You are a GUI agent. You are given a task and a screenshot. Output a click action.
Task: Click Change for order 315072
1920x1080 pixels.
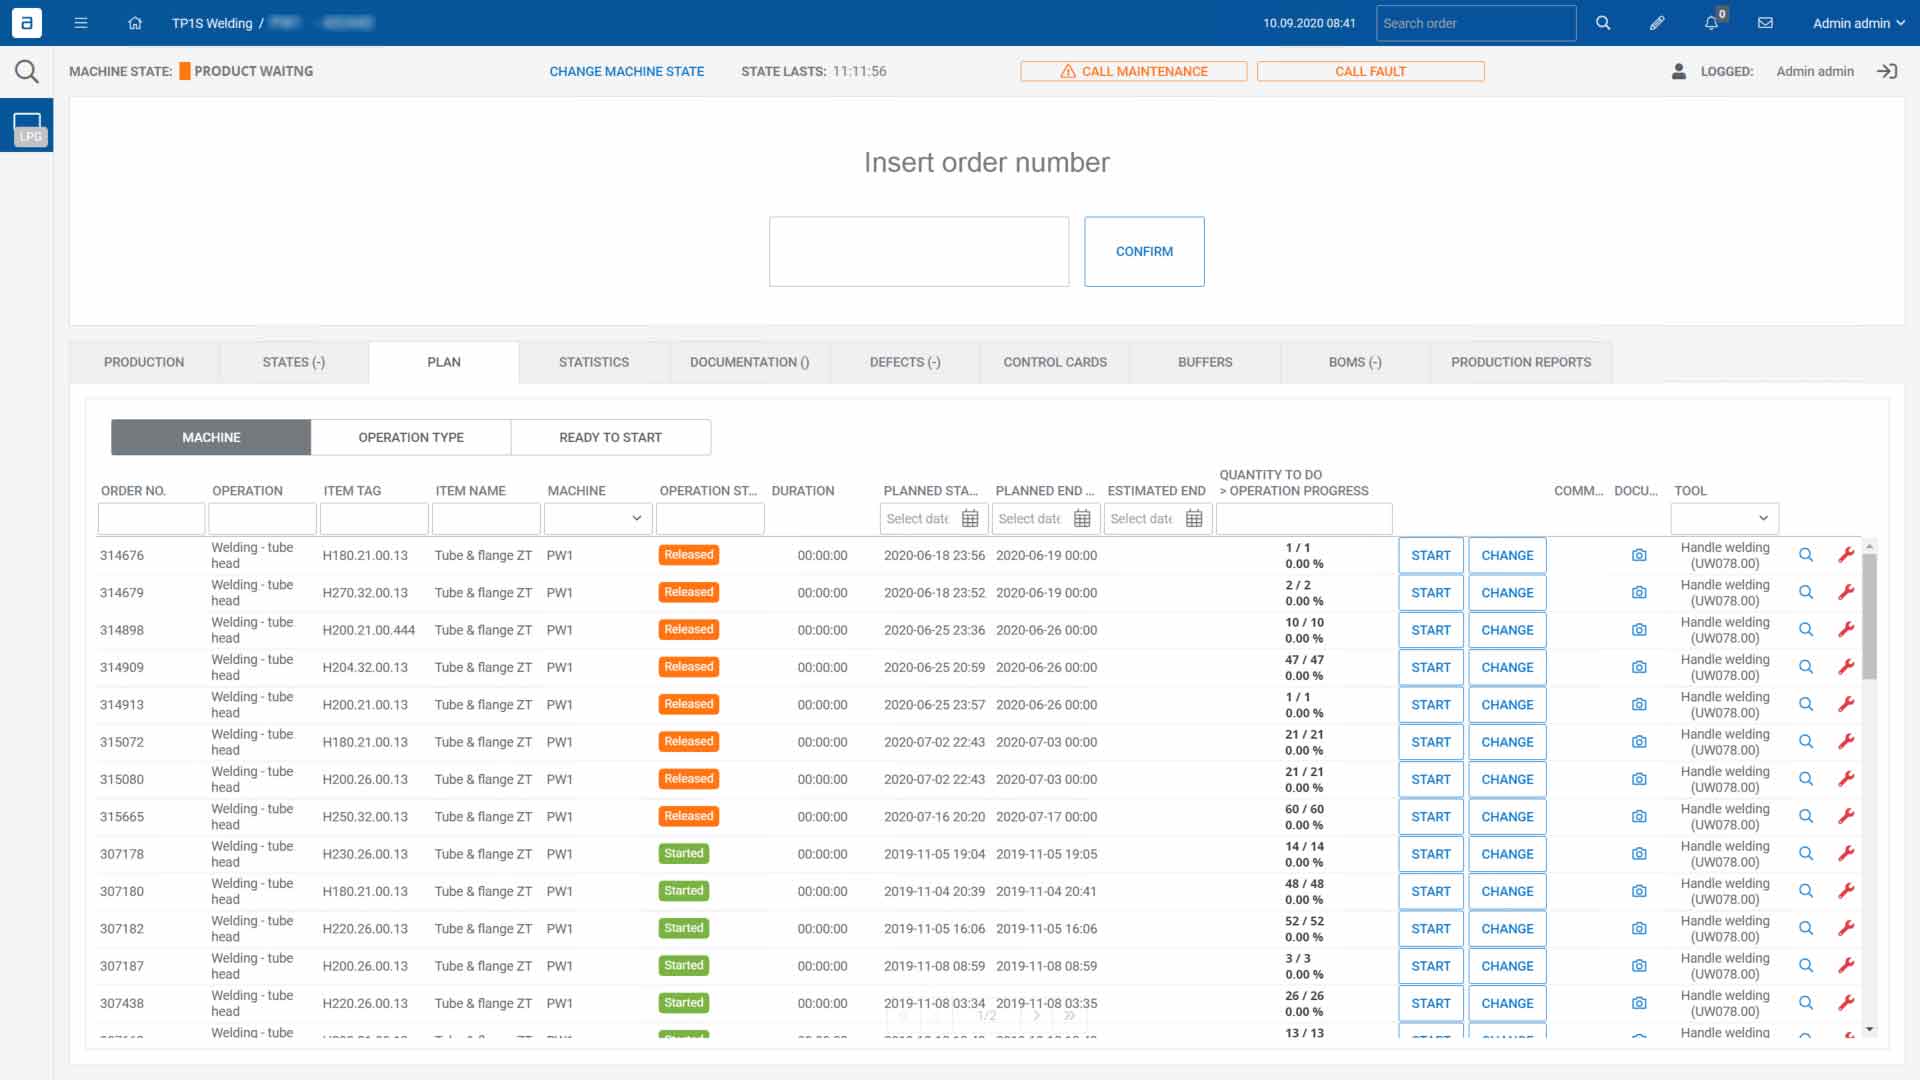(x=1507, y=742)
